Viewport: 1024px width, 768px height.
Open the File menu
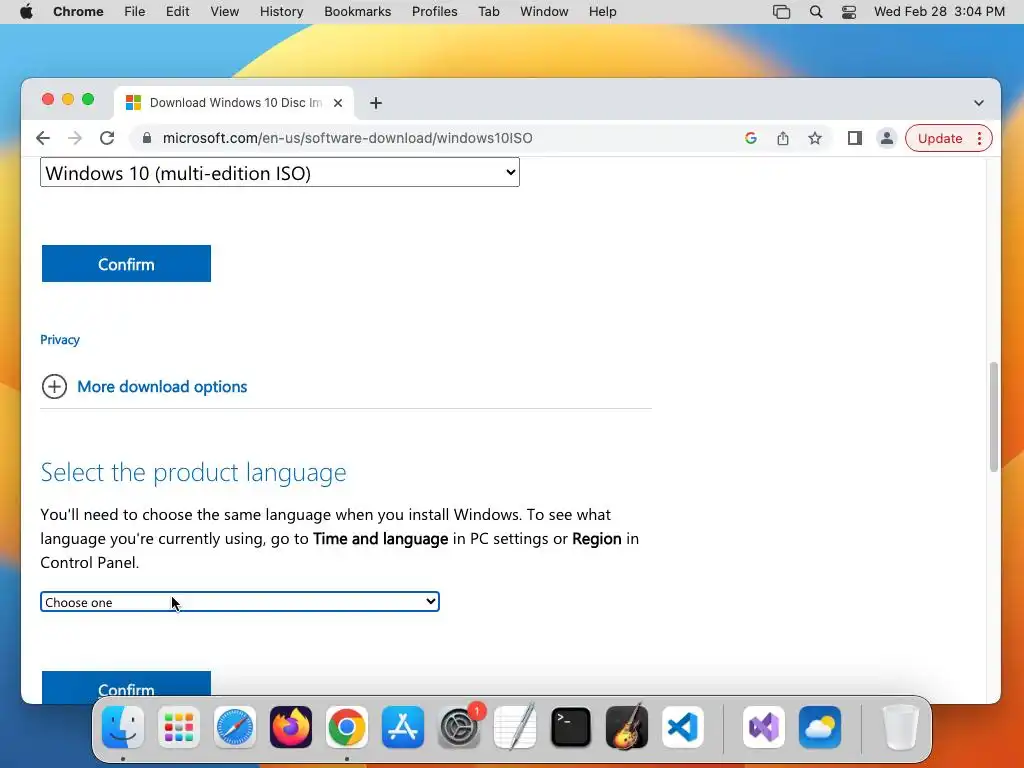[x=135, y=12]
